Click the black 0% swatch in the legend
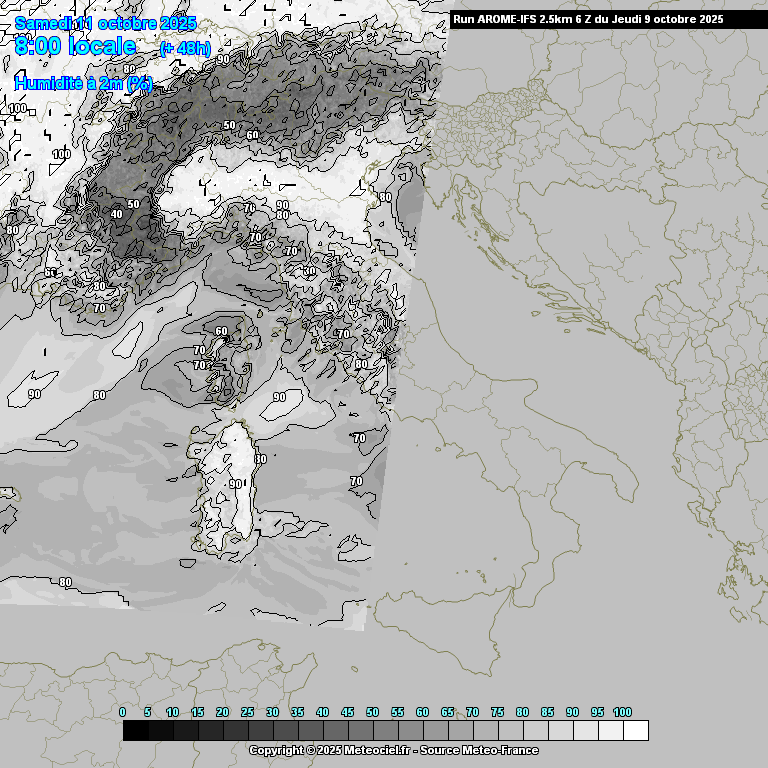The width and height of the screenshot is (768, 768). [135, 731]
